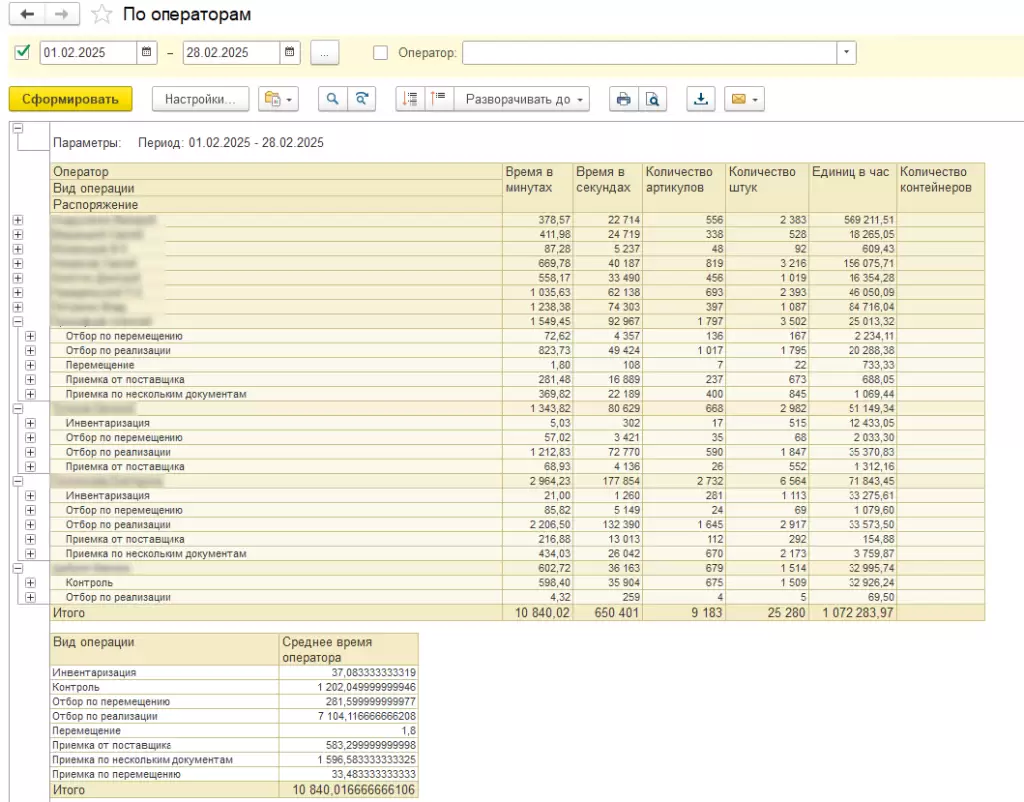Collapse the top-level report tree group

(x=16, y=128)
